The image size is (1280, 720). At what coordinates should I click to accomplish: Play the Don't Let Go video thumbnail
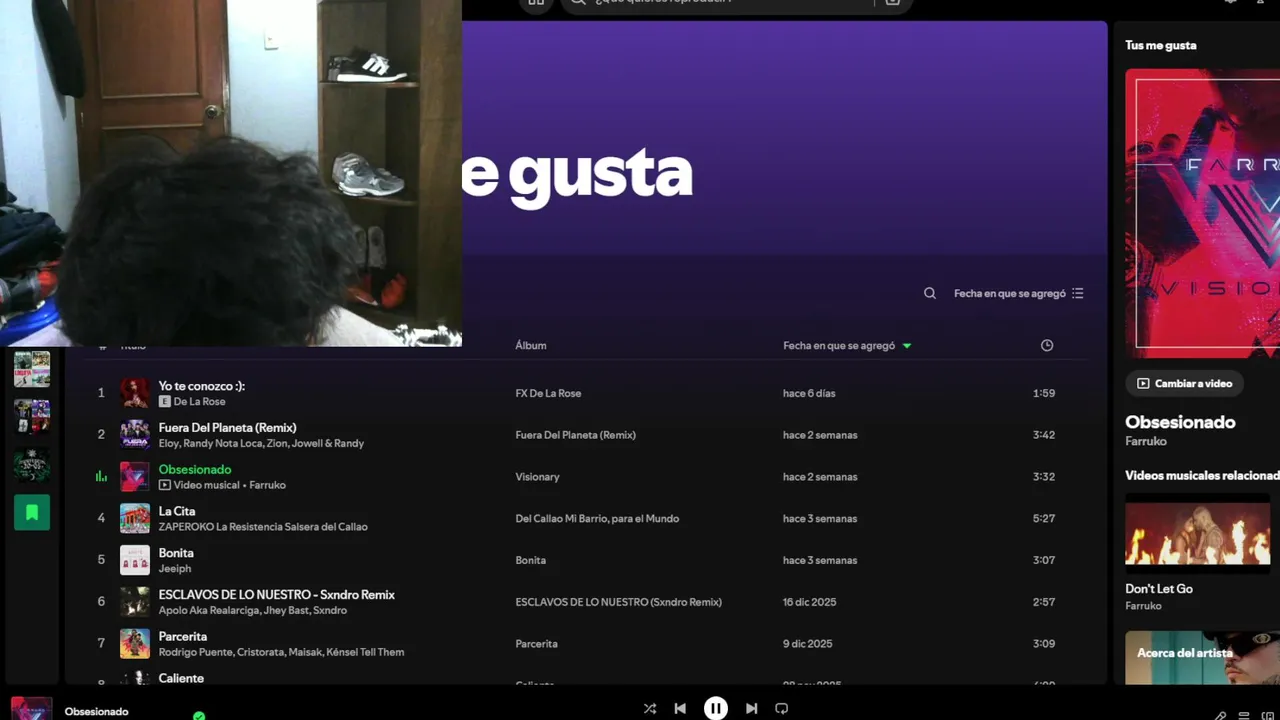1198,533
